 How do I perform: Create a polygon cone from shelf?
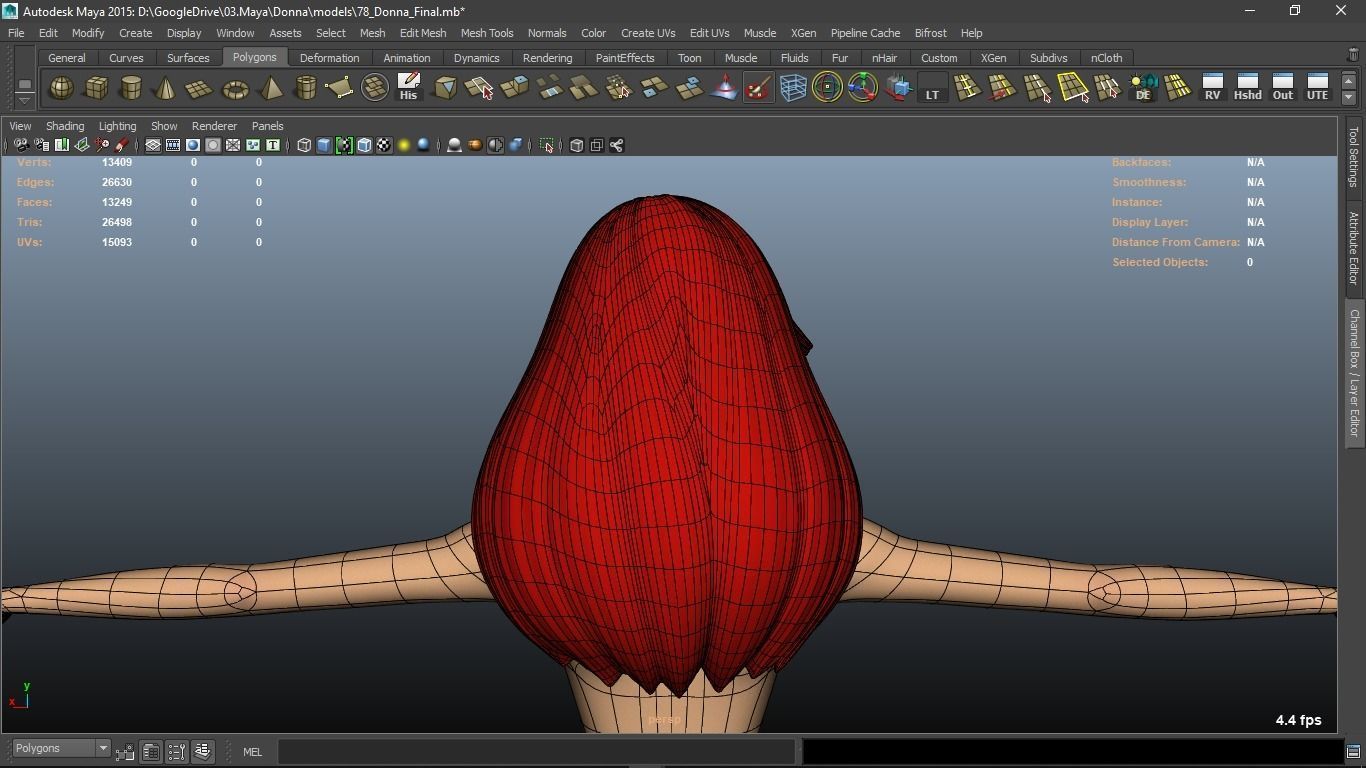(165, 88)
